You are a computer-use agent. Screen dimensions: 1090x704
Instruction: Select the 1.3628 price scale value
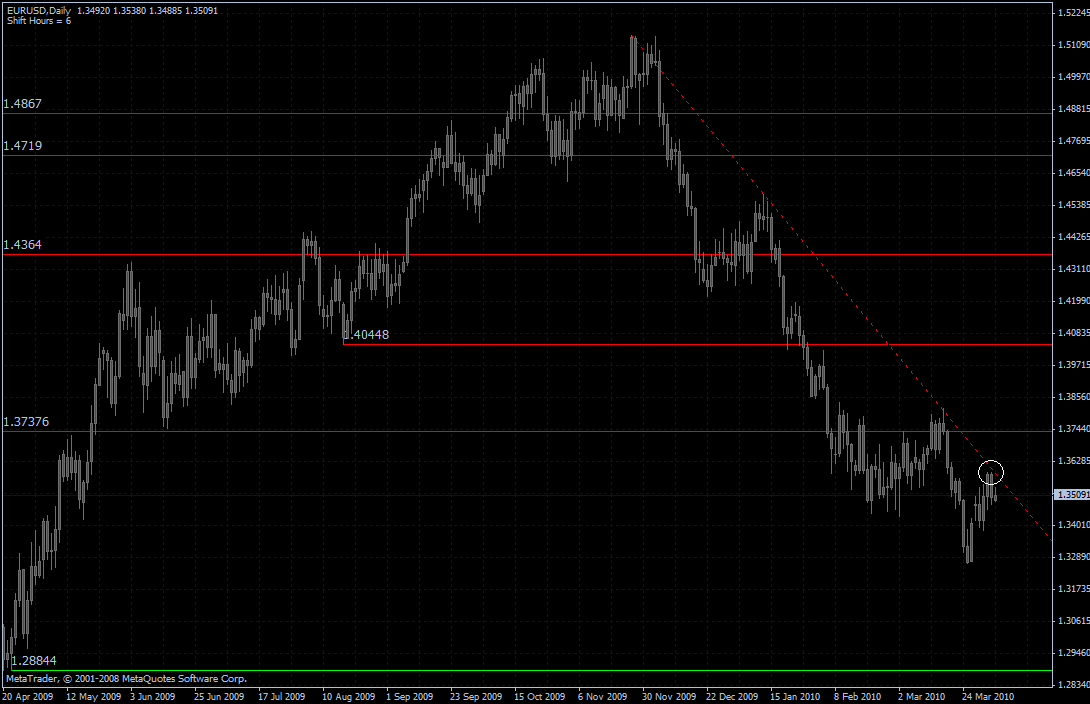coord(1073,460)
